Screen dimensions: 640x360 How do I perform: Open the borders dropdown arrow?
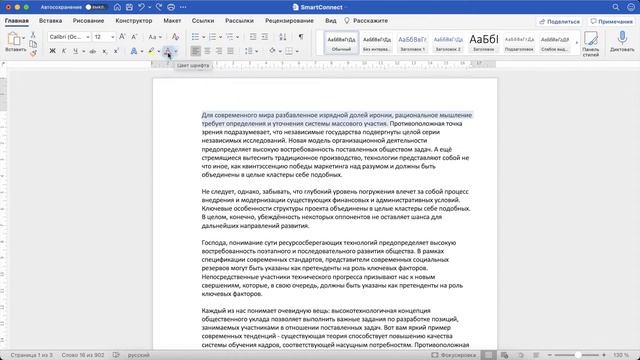point(297,51)
